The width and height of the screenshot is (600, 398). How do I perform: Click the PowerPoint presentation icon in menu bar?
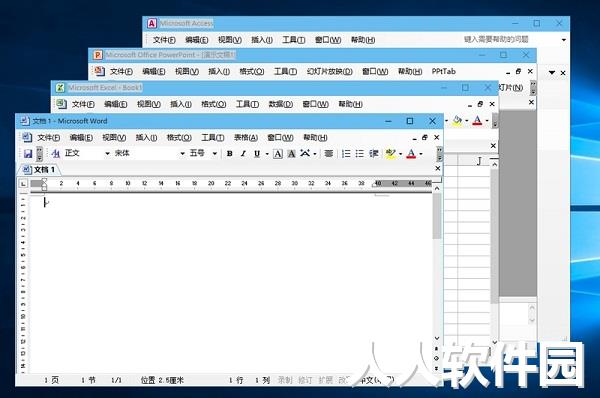point(99,71)
